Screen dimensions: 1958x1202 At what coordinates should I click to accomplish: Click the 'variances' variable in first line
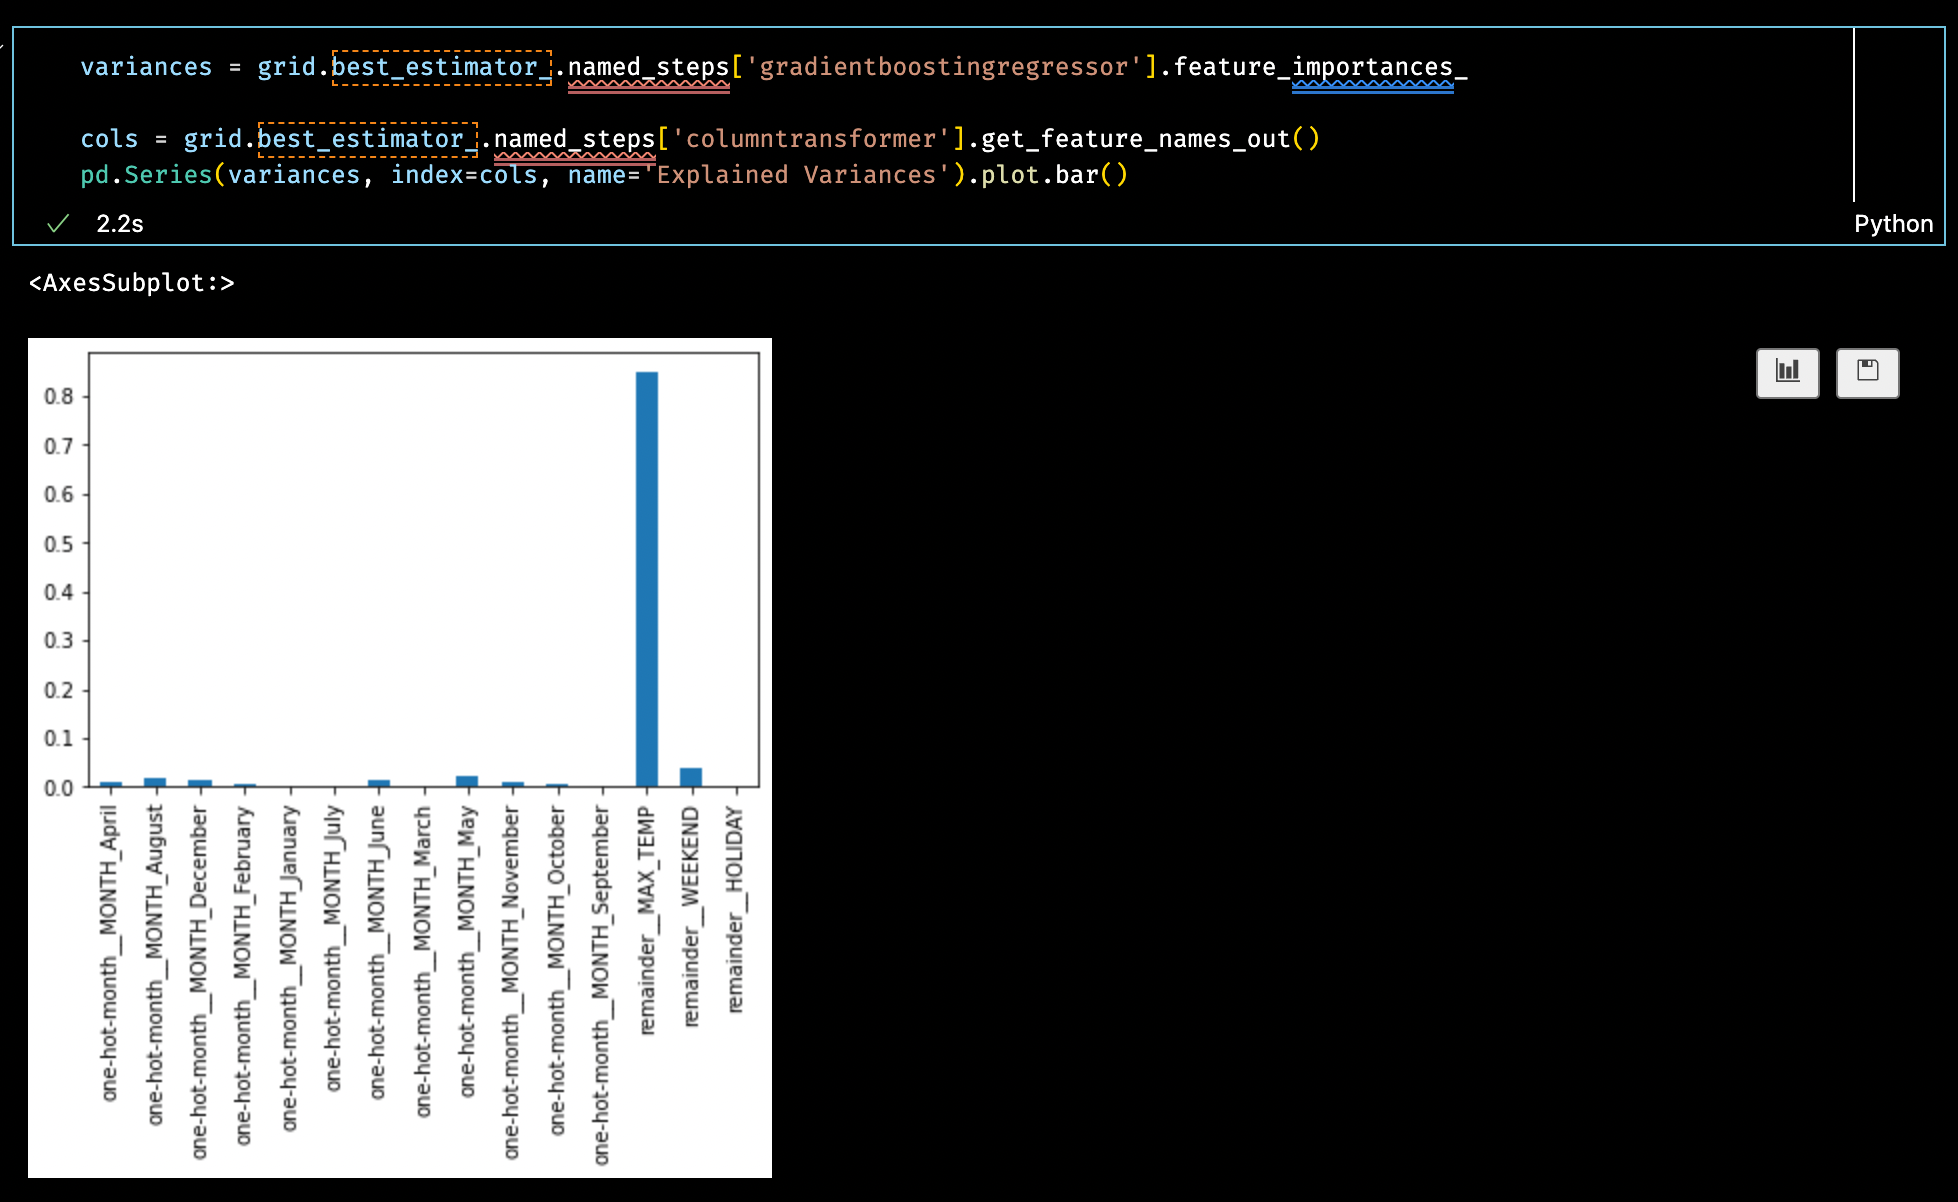(x=146, y=67)
